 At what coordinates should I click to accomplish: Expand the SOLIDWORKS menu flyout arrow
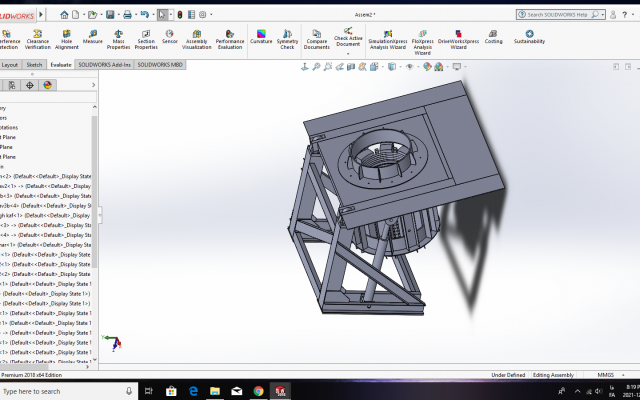point(41,15)
